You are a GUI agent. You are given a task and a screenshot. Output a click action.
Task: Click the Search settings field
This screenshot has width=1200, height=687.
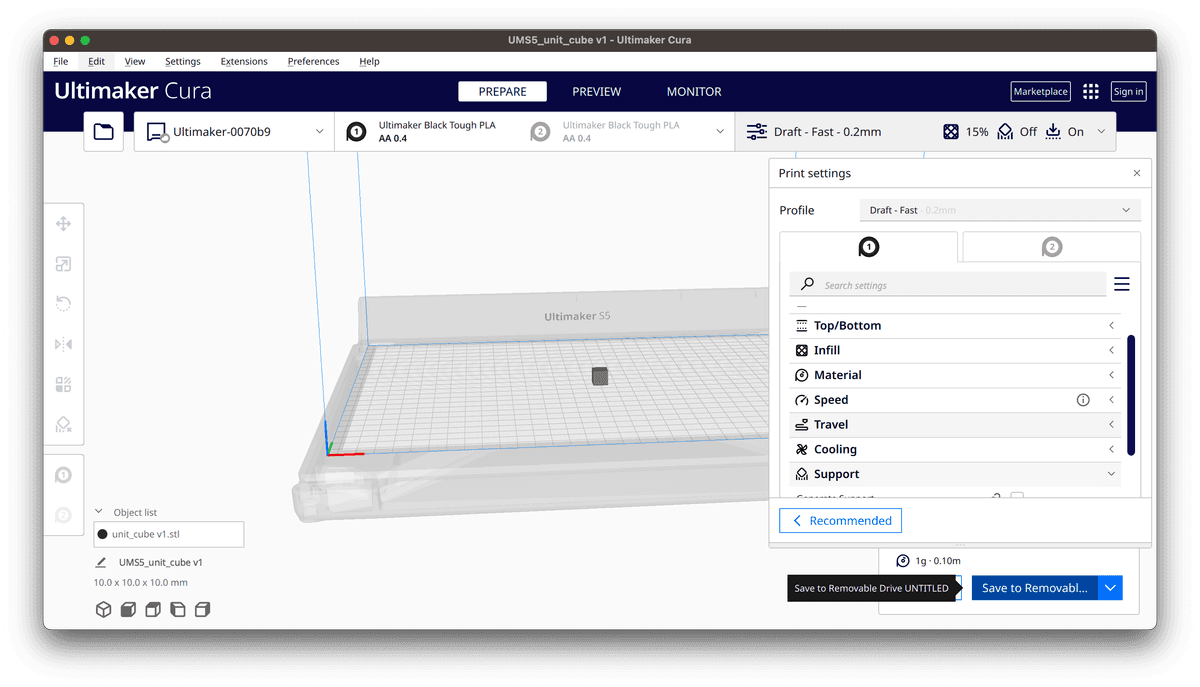point(948,285)
